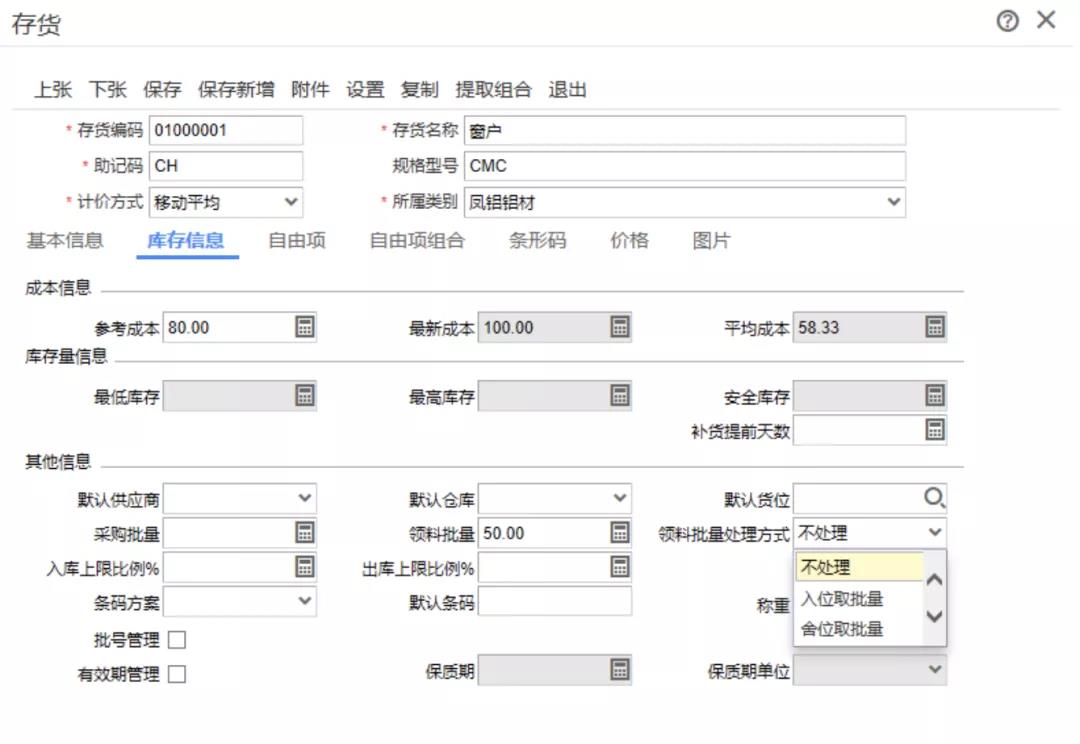Enable the 批号管理 checkbox
The width and height of the screenshot is (1080, 744).
pos(177,640)
